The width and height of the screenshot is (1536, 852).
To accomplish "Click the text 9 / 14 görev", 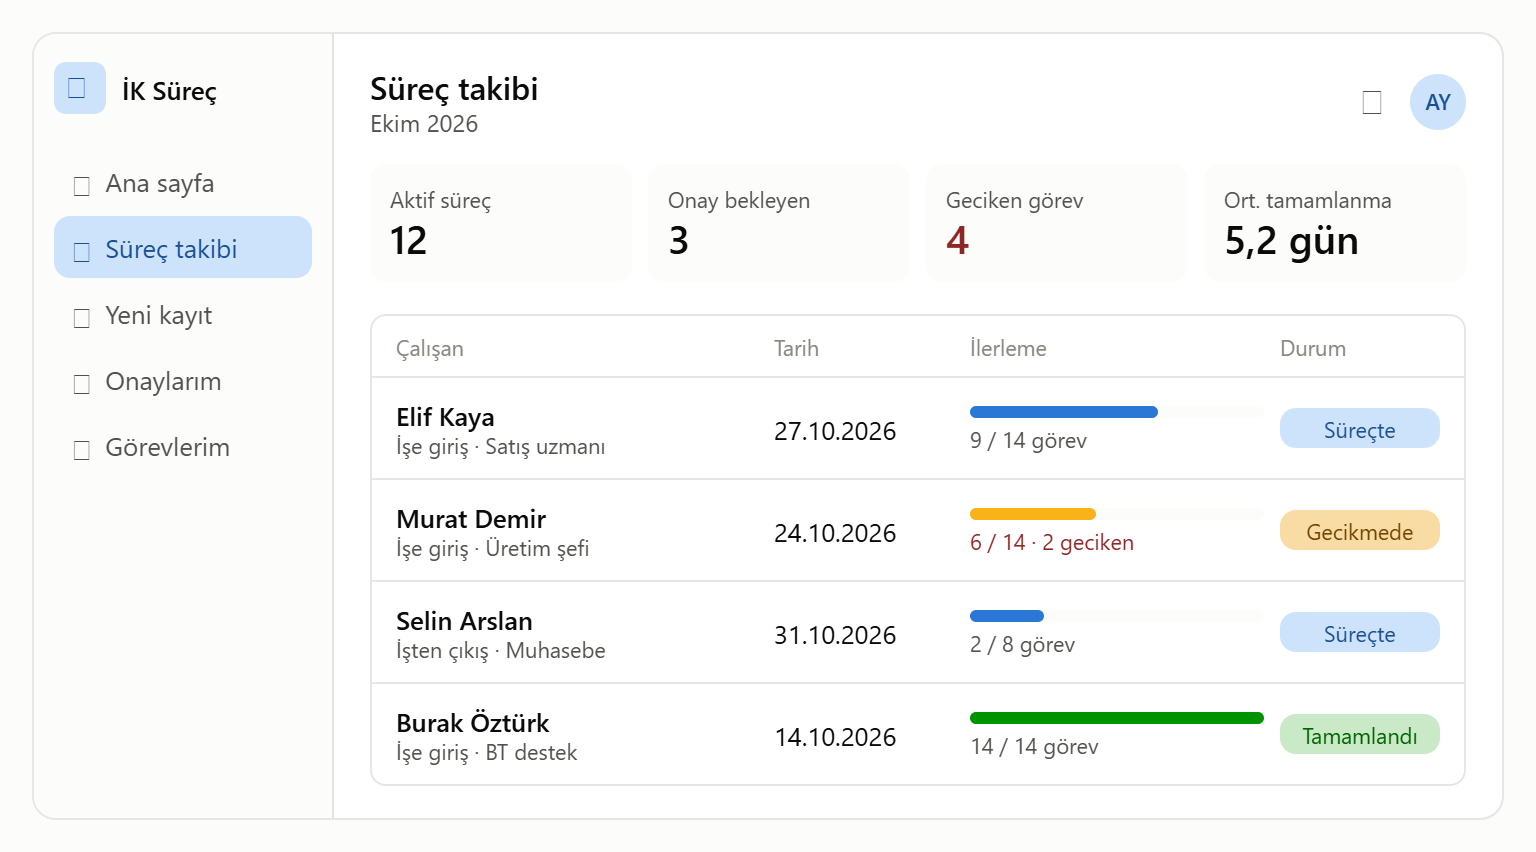I will coord(1028,441).
